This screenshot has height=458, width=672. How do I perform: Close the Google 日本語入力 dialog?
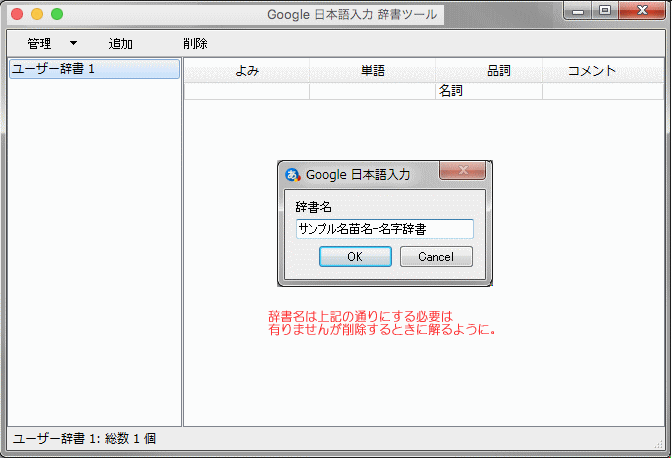click(462, 170)
